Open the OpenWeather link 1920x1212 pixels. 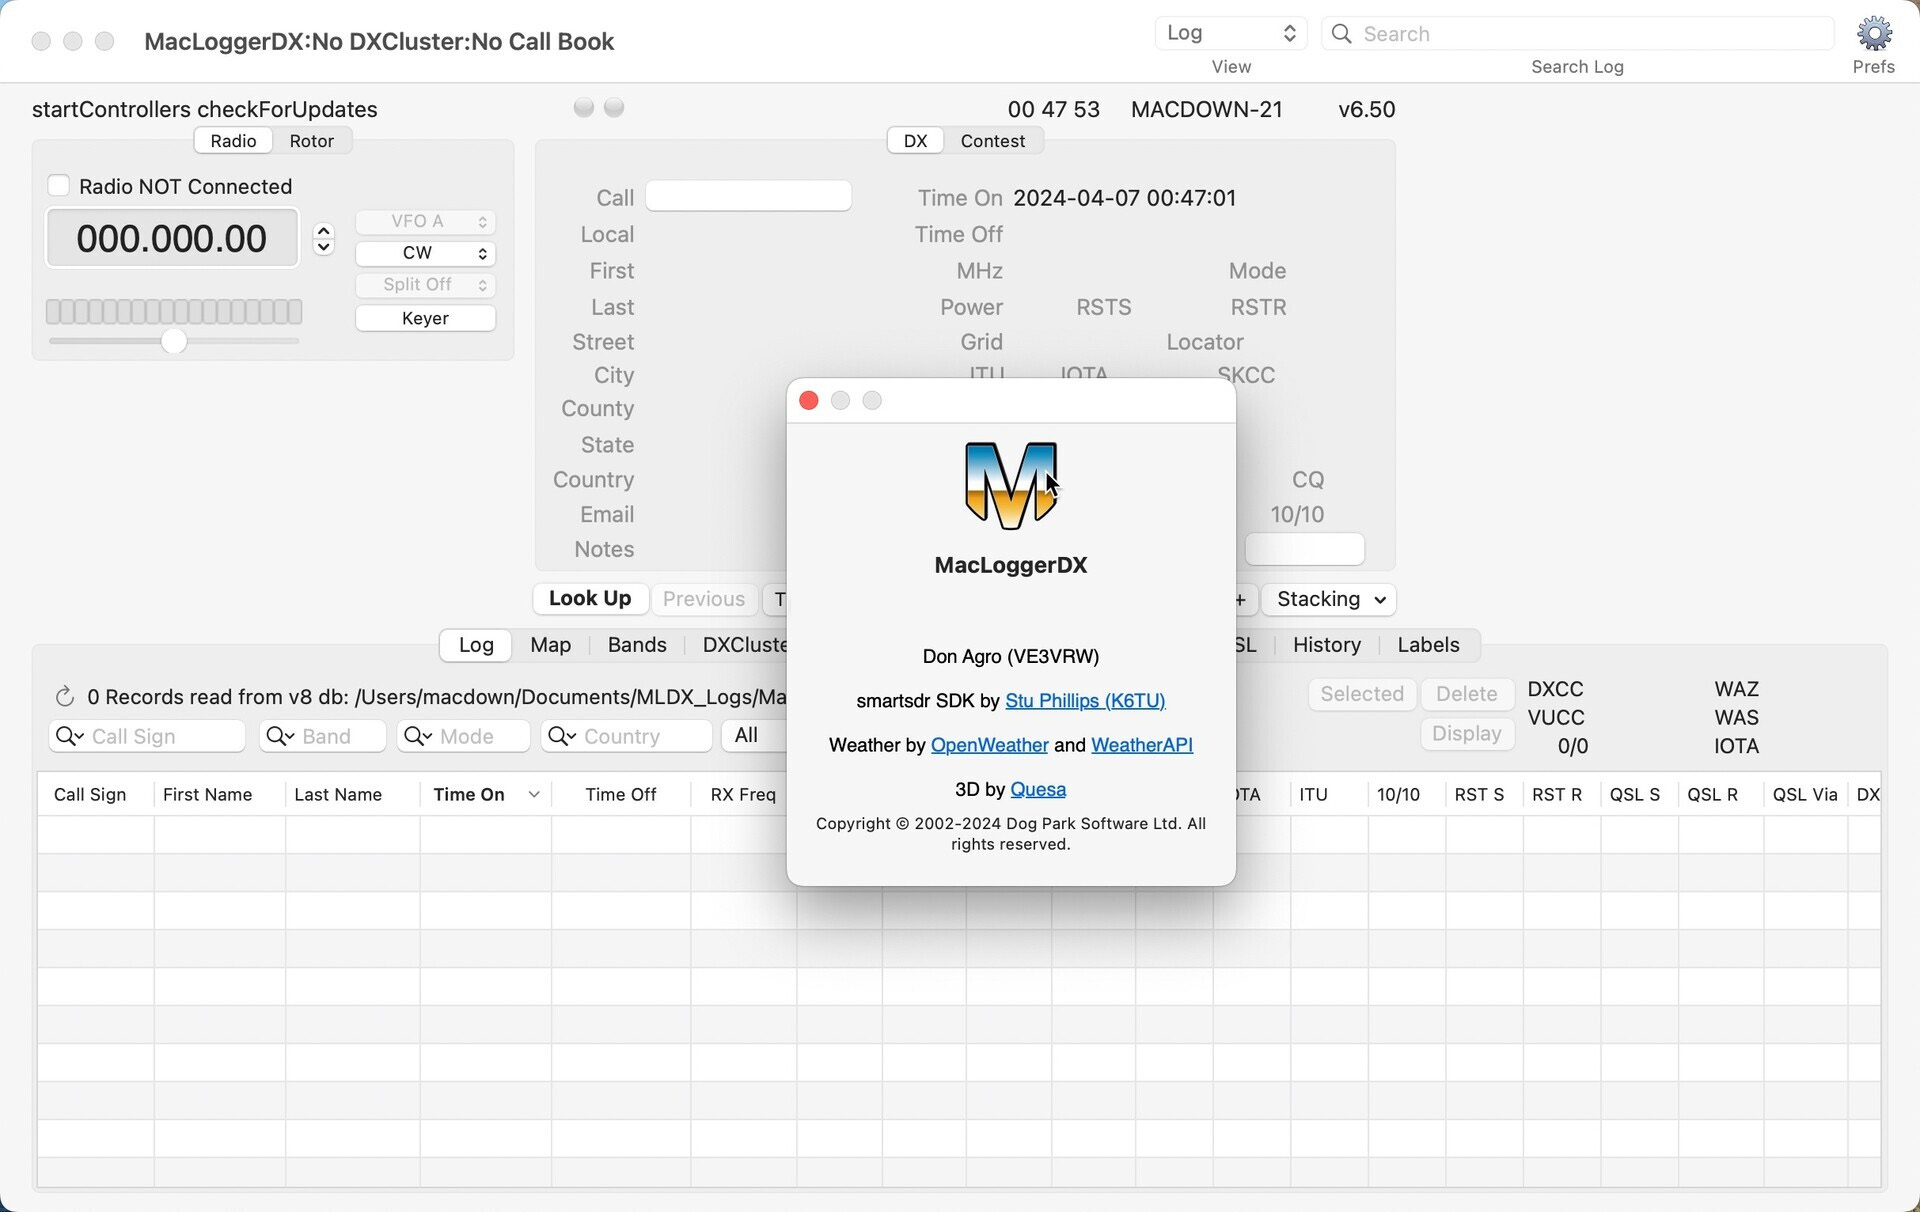click(989, 745)
